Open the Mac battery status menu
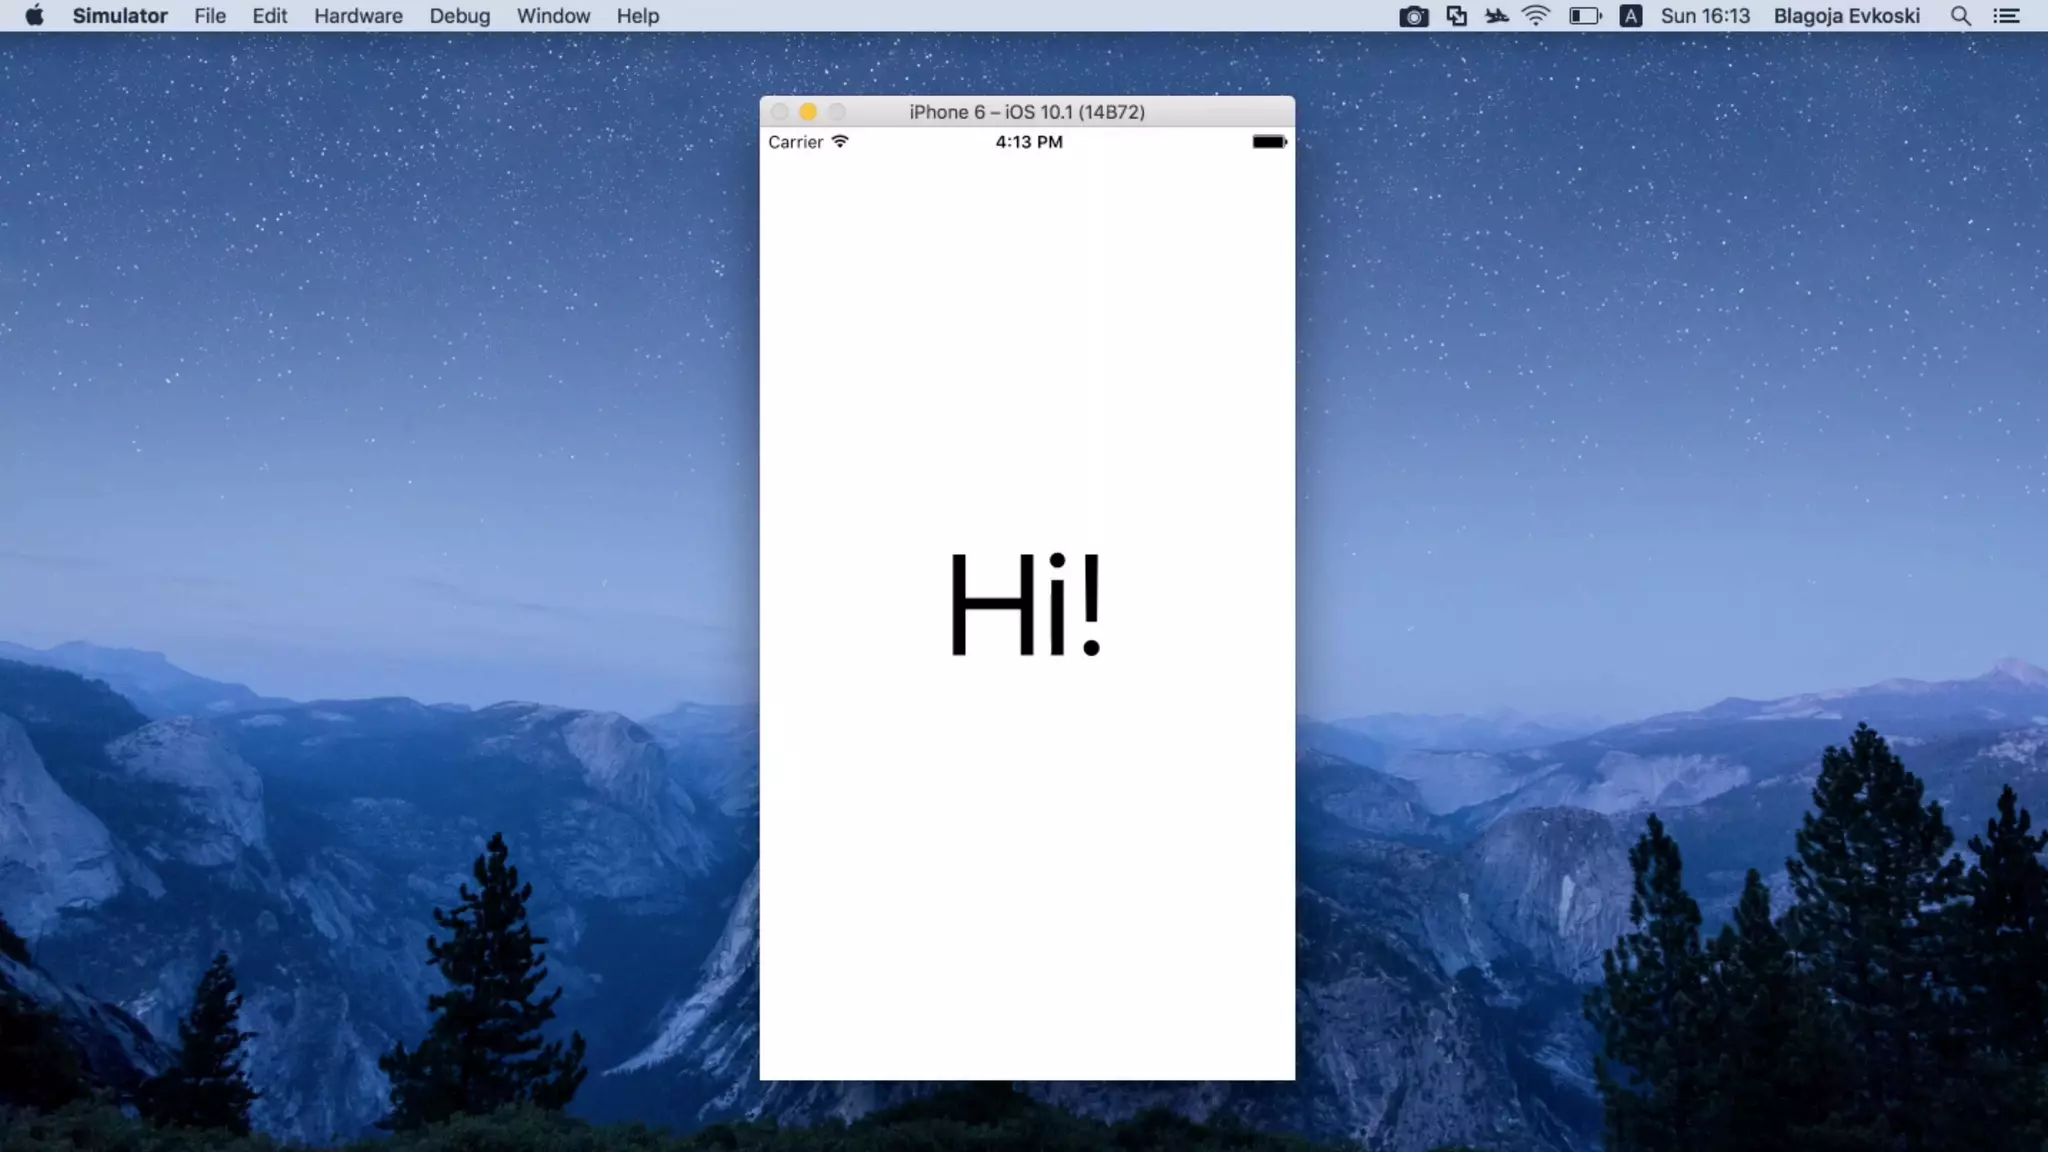The height and width of the screenshot is (1152, 2048). tap(1585, 16)
